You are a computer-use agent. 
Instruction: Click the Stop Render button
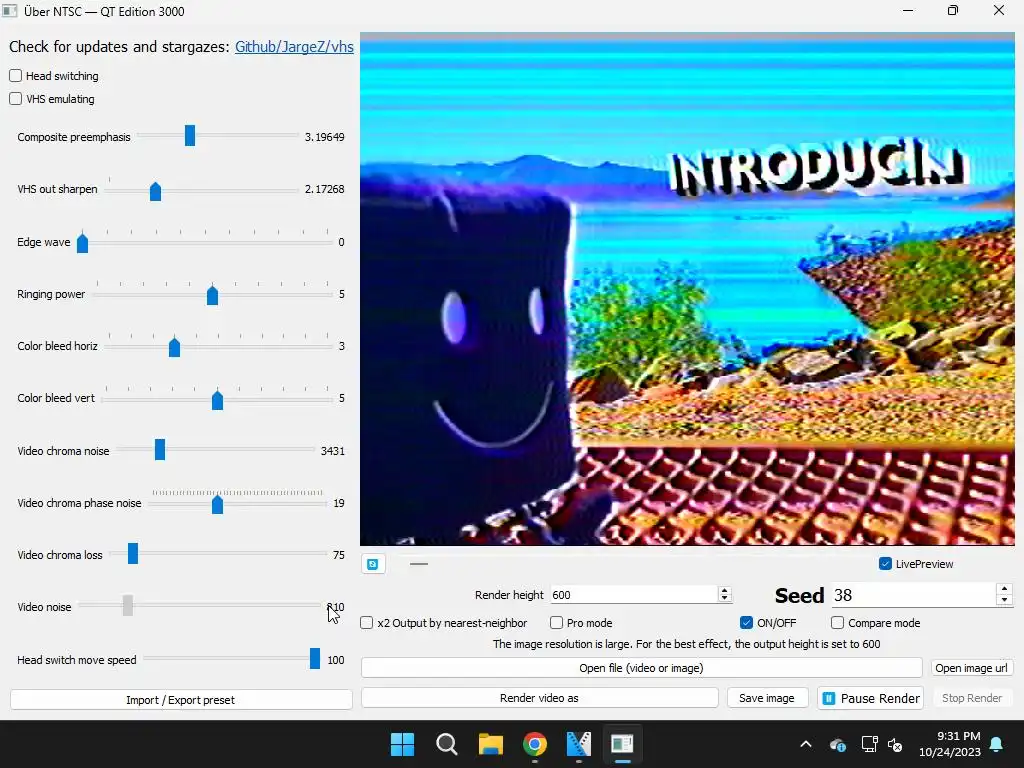pos(971,698)
